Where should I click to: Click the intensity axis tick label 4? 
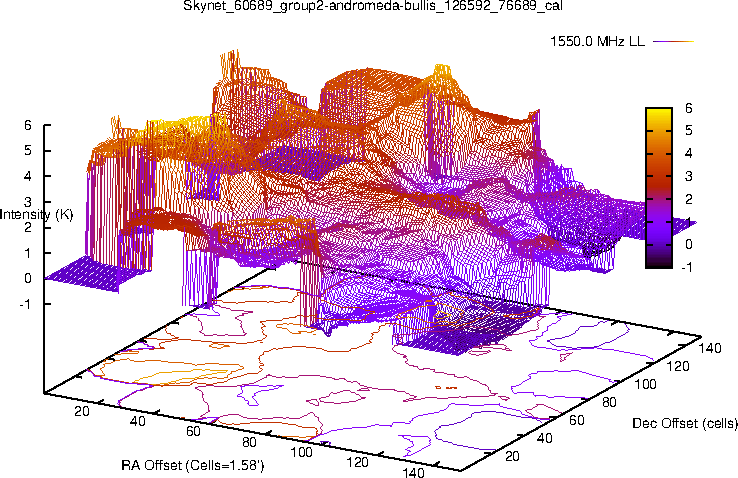tap(28, 176)
